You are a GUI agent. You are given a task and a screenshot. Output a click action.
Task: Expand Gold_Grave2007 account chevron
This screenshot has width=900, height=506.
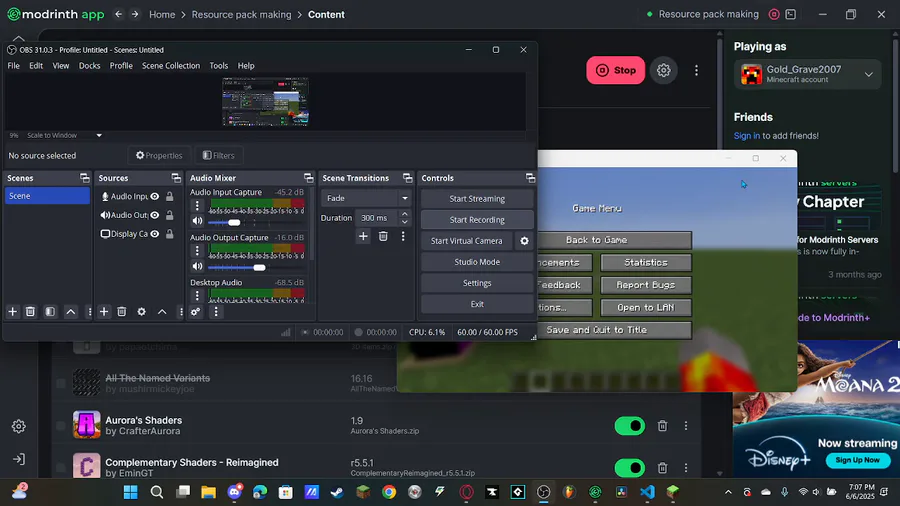[868, 75]
